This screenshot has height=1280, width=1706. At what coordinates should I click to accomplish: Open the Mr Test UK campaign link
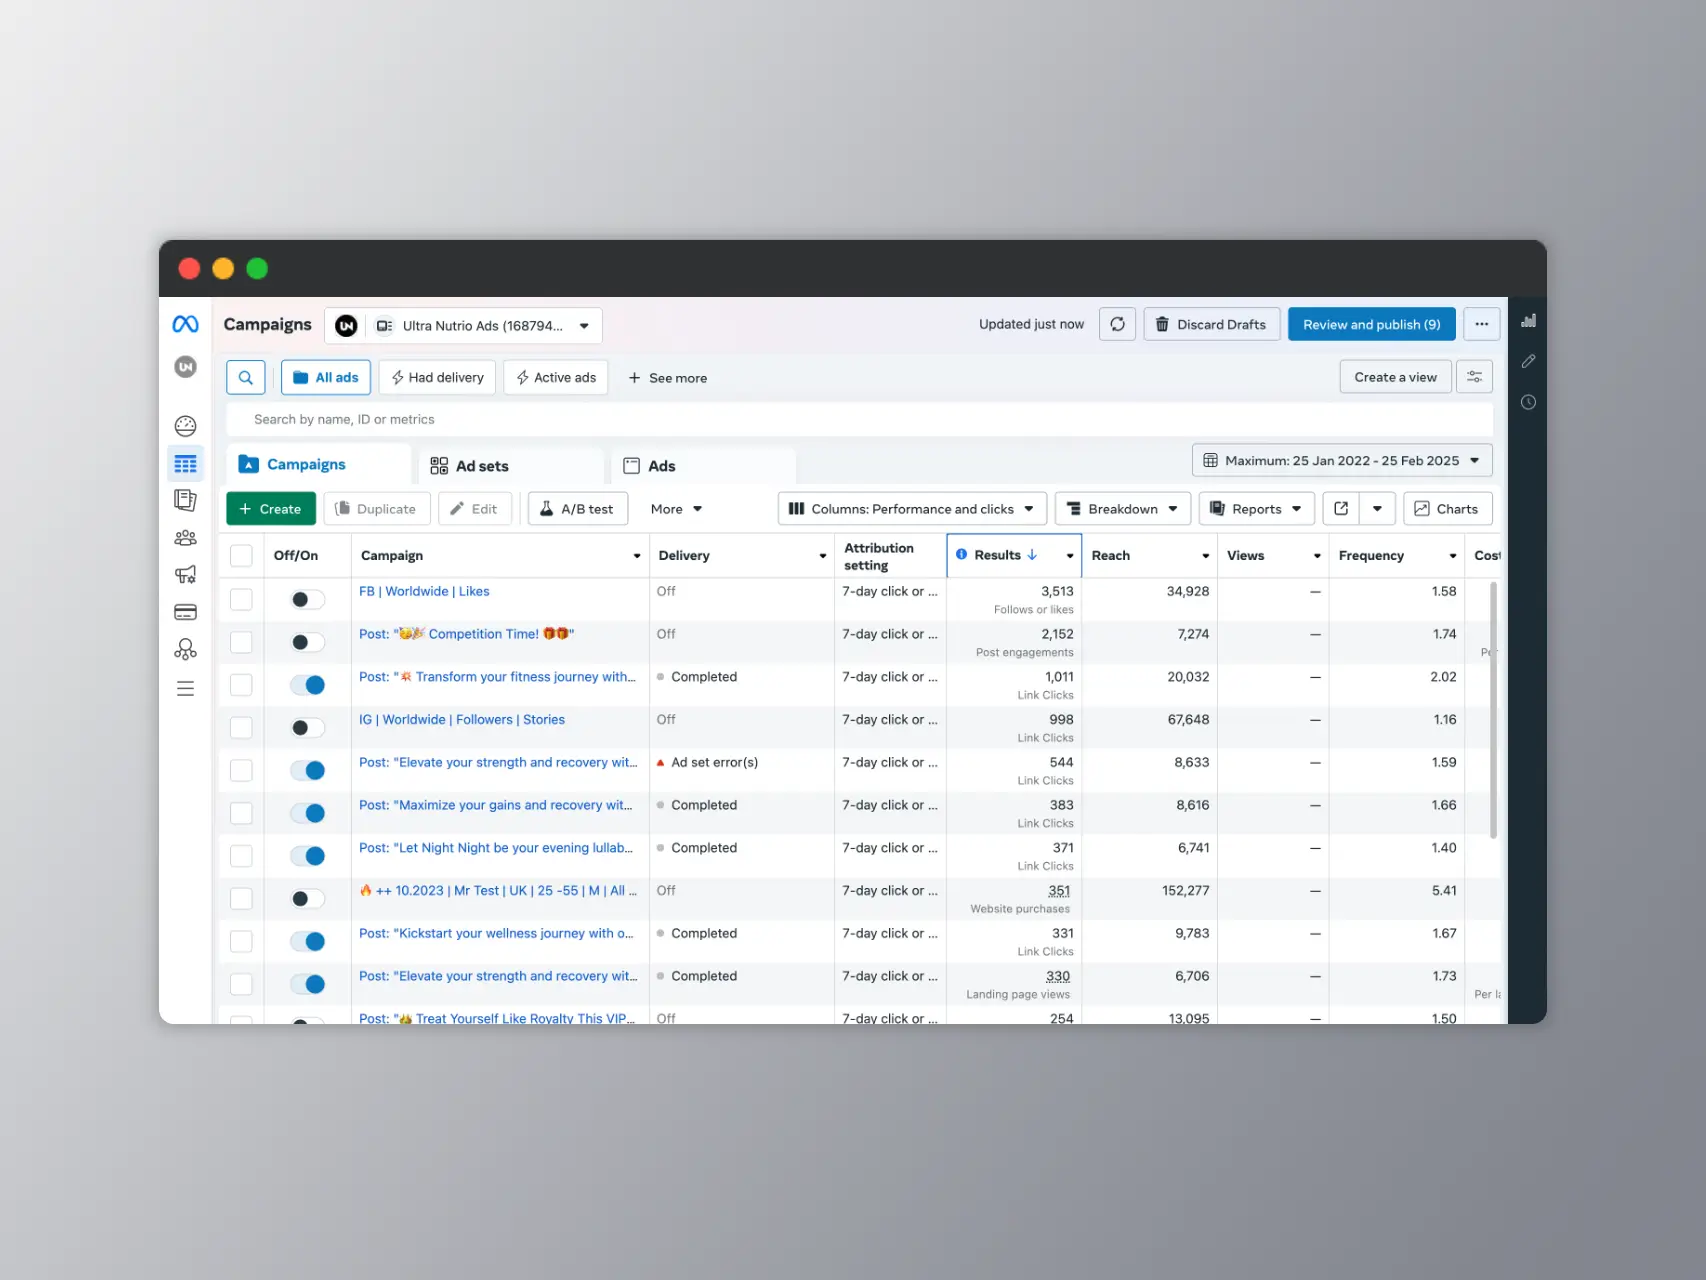[498, 890]
